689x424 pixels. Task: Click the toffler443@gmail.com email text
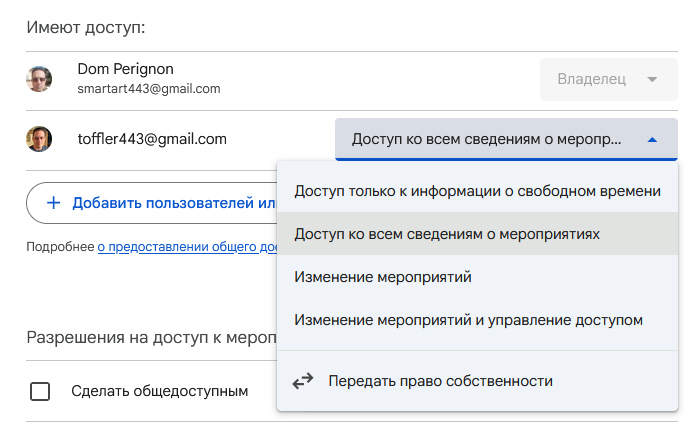(152, 139)
